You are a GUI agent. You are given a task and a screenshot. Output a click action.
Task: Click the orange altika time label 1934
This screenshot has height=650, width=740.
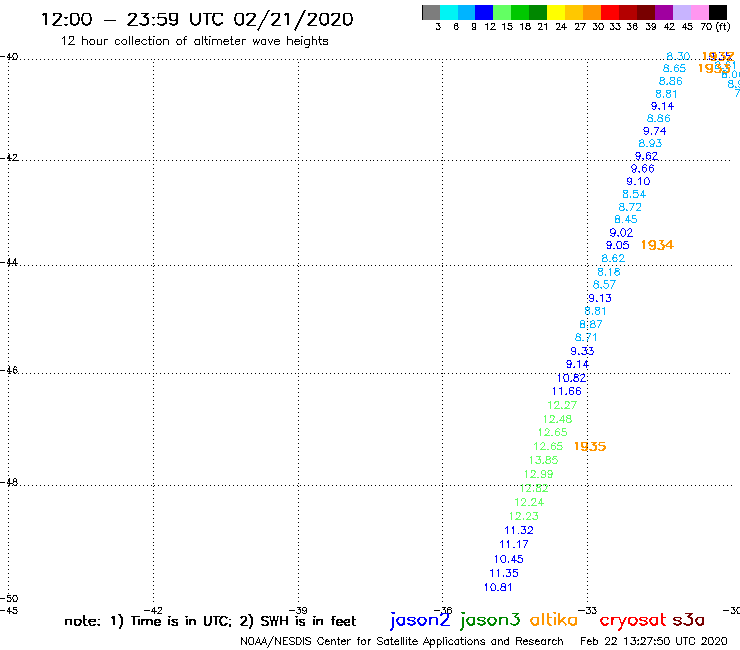[x=657, y=245]
